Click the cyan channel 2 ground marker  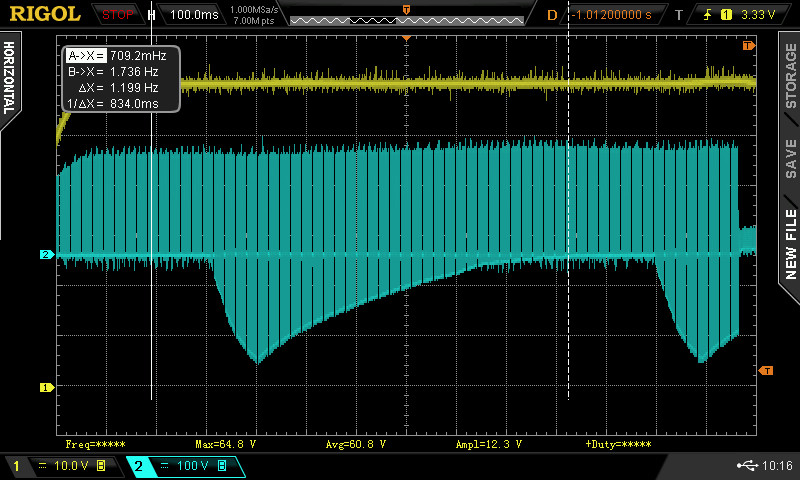pos(45,255)
